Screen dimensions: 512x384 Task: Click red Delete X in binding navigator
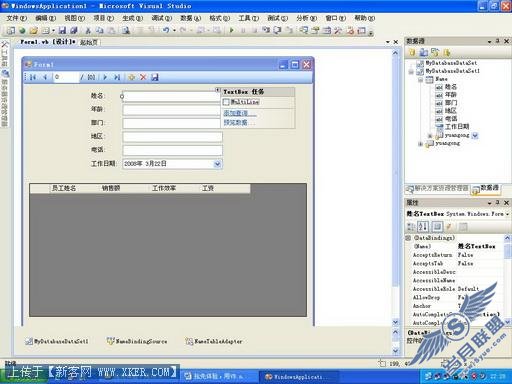pos(143,77)
